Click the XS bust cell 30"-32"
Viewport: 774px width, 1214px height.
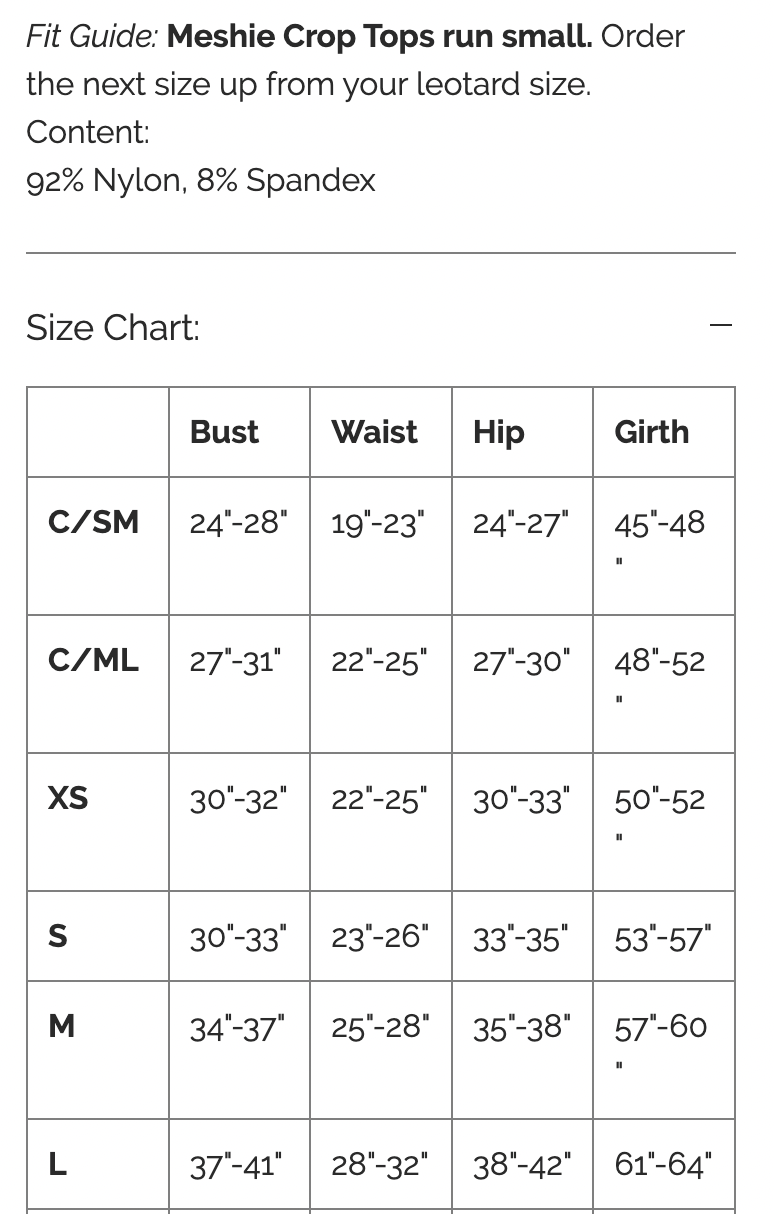238,799
